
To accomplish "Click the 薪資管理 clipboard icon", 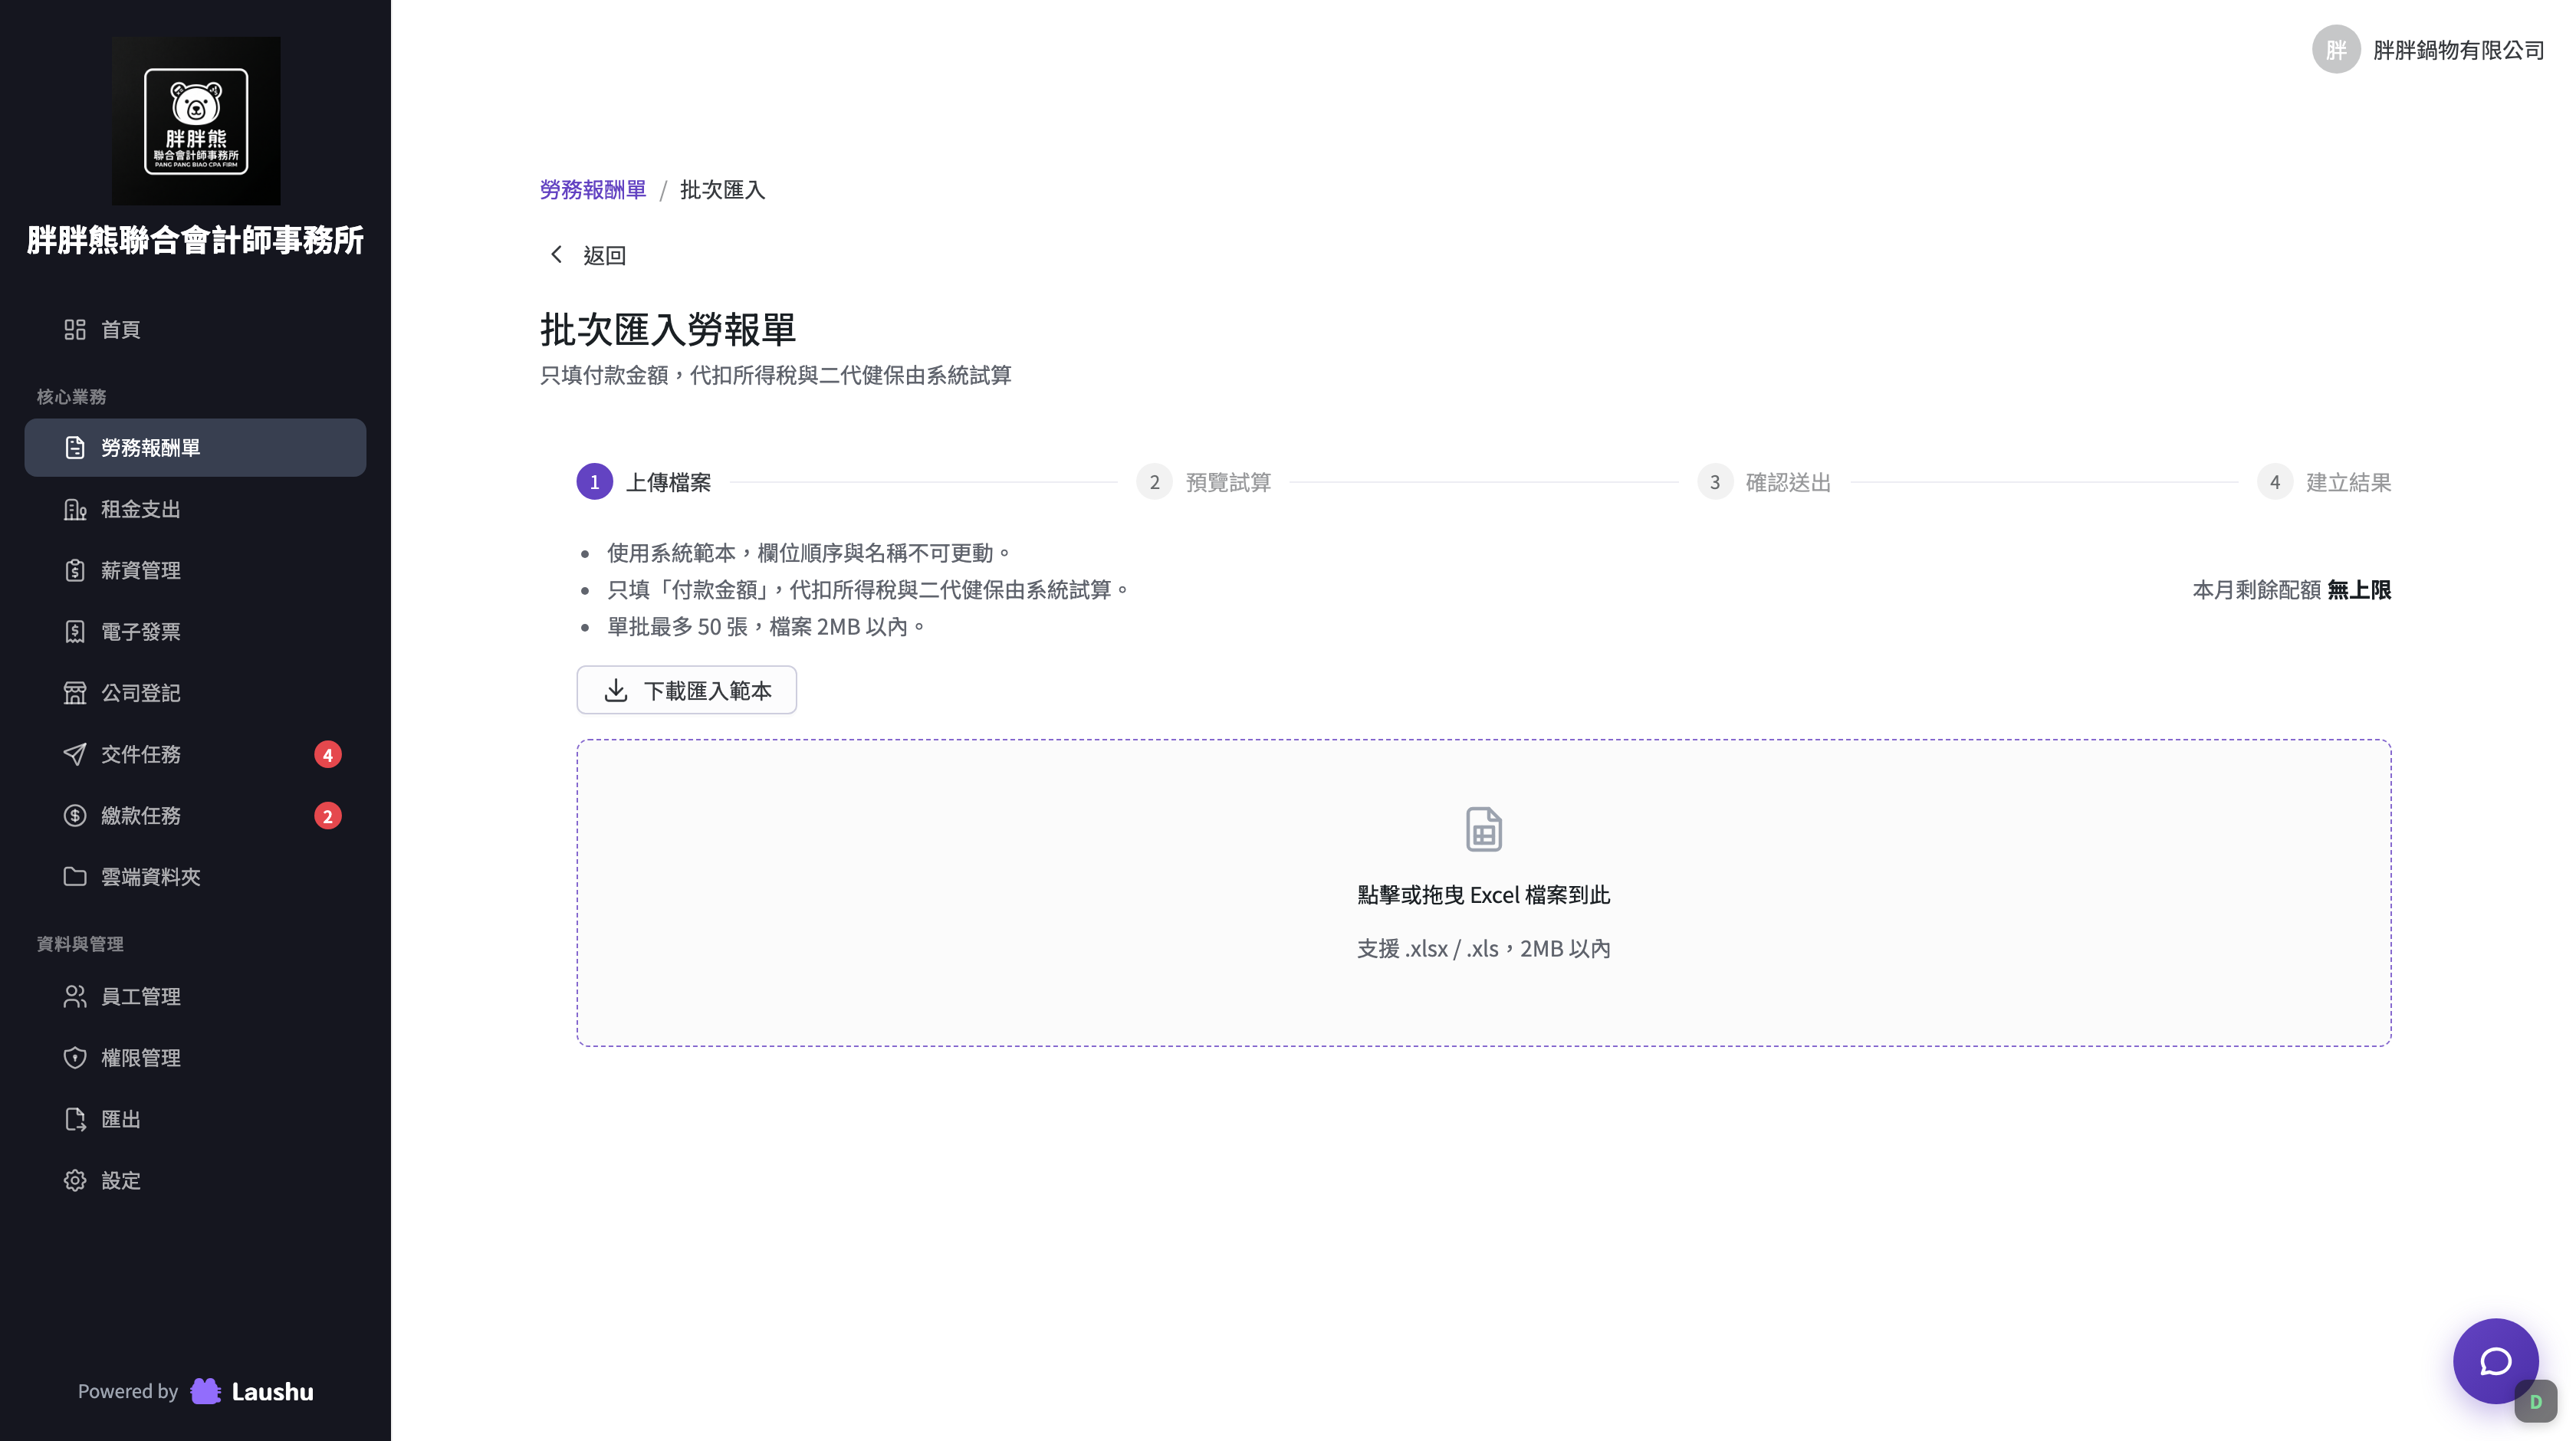I will click(x=75, y=570).
